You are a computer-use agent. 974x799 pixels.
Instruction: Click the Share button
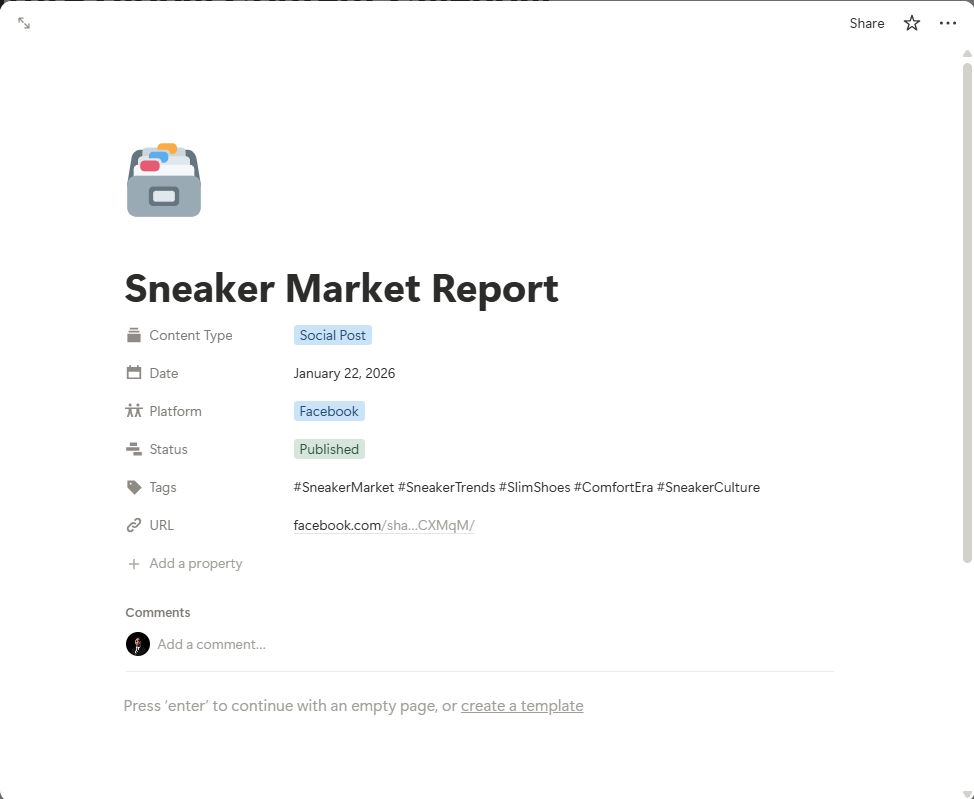click(x=866, y=23)
